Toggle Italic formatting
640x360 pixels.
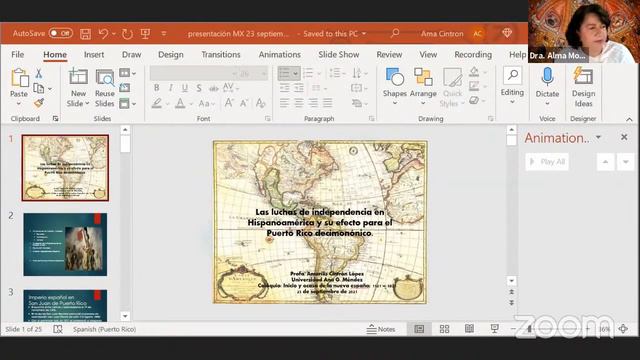click(171, 88)
